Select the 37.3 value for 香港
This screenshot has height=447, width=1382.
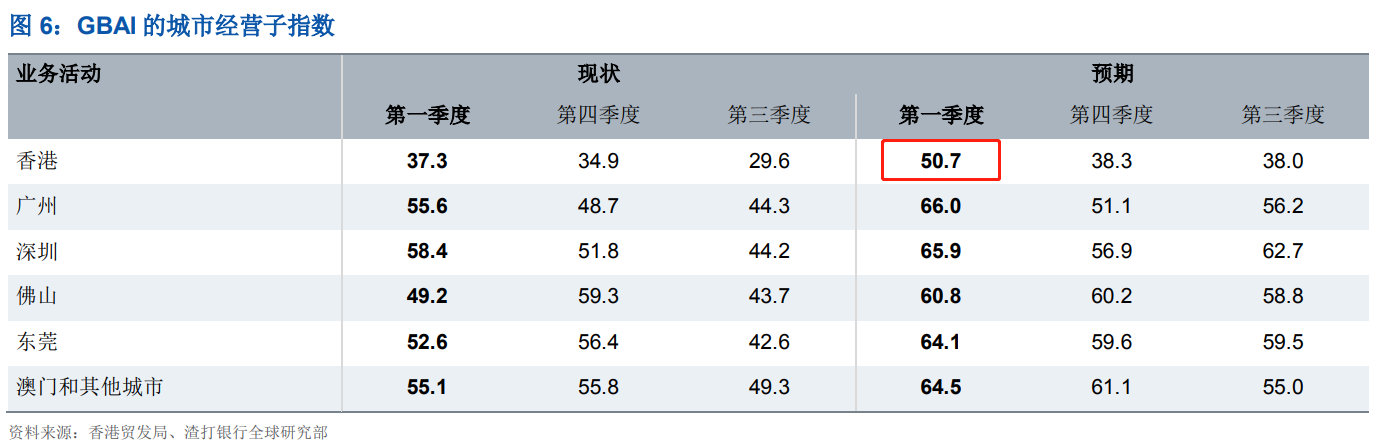427,161
